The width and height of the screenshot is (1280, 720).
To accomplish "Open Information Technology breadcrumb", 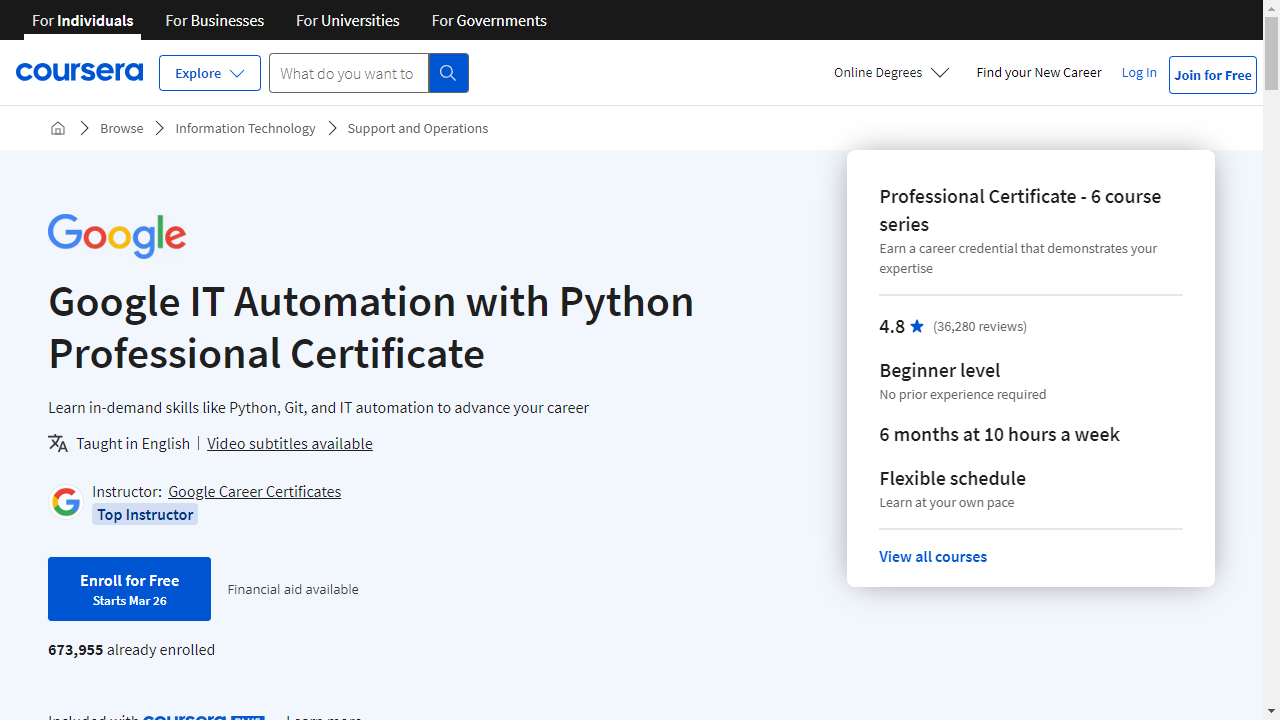I will pos(245,128).
